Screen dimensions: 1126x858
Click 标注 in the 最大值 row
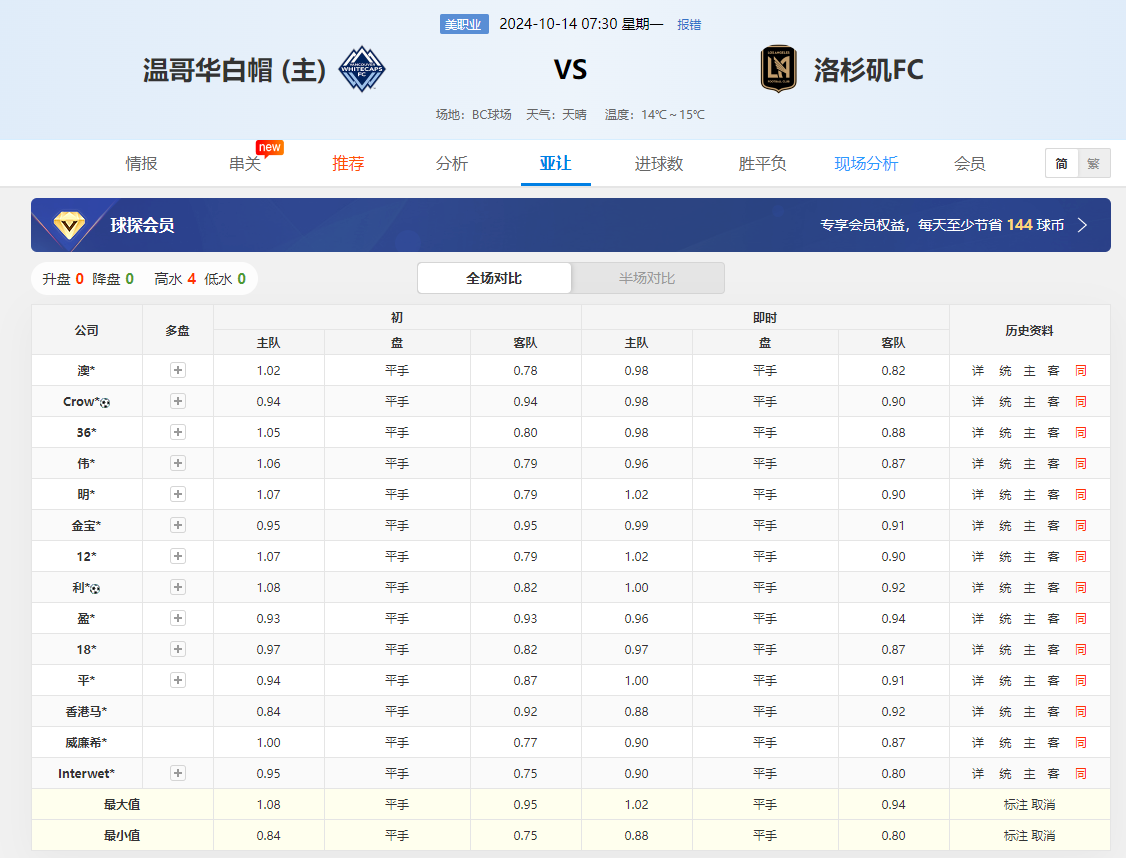click(1015, 805)
